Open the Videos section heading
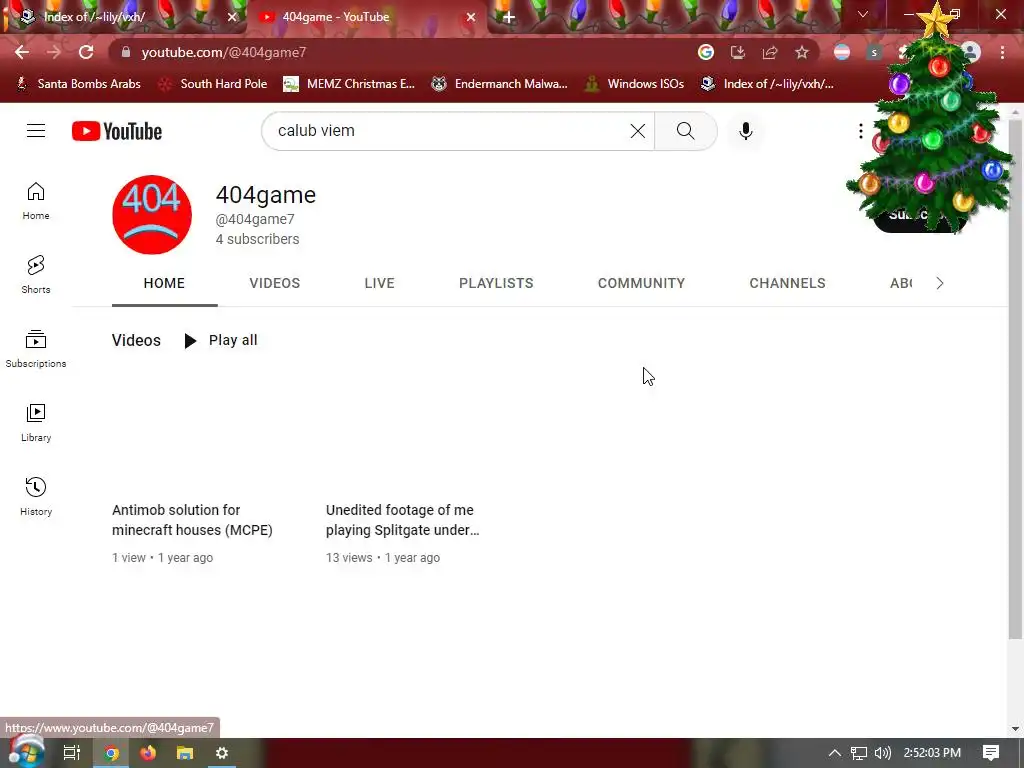This screenshot has height=768, width=1024. click(136, 340)
